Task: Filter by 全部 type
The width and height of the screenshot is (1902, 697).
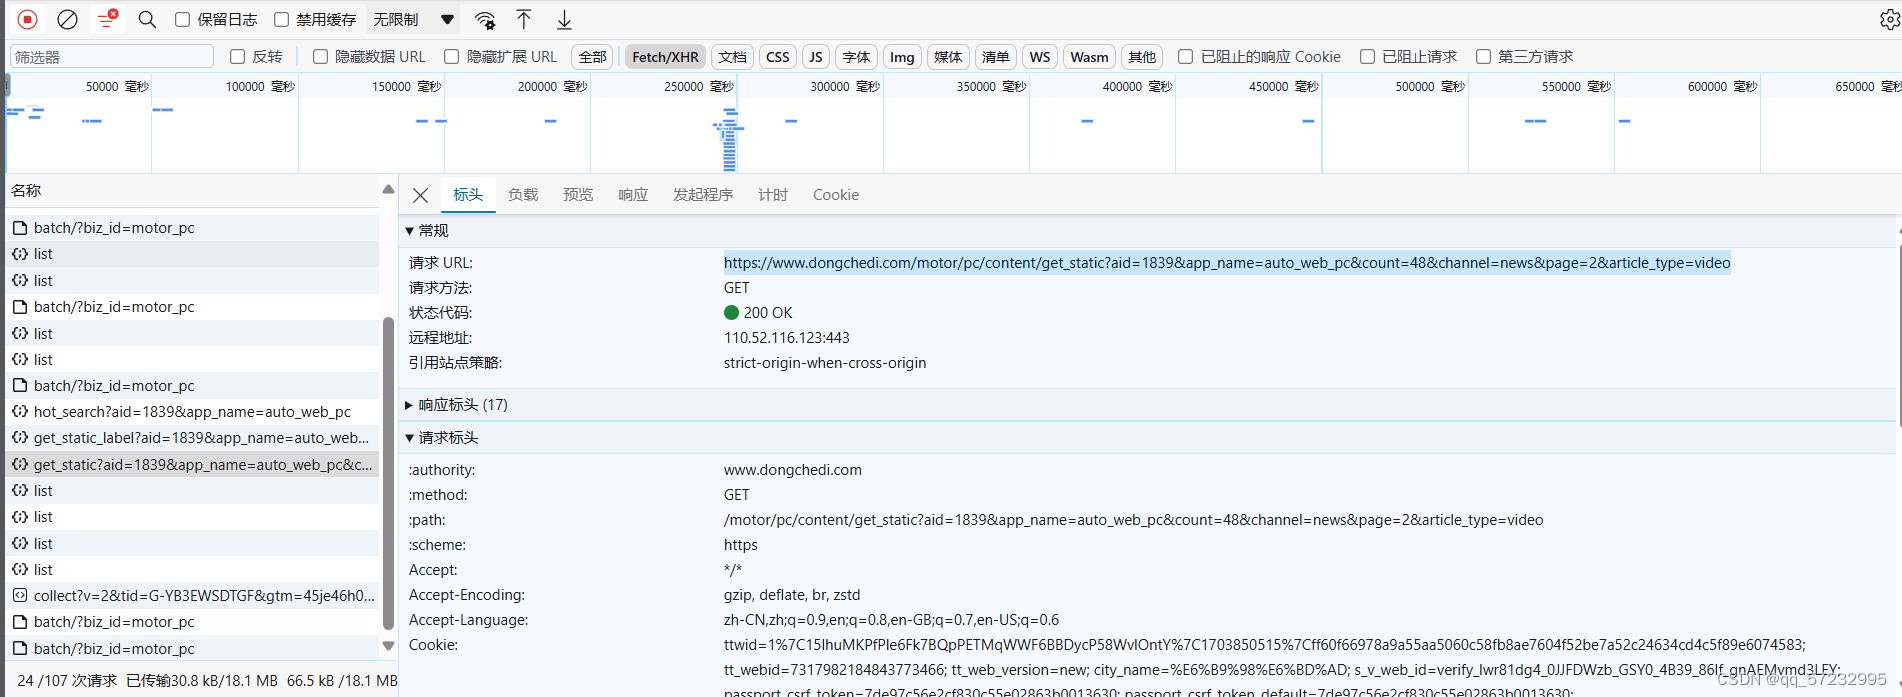Action: tap(593, 57)
